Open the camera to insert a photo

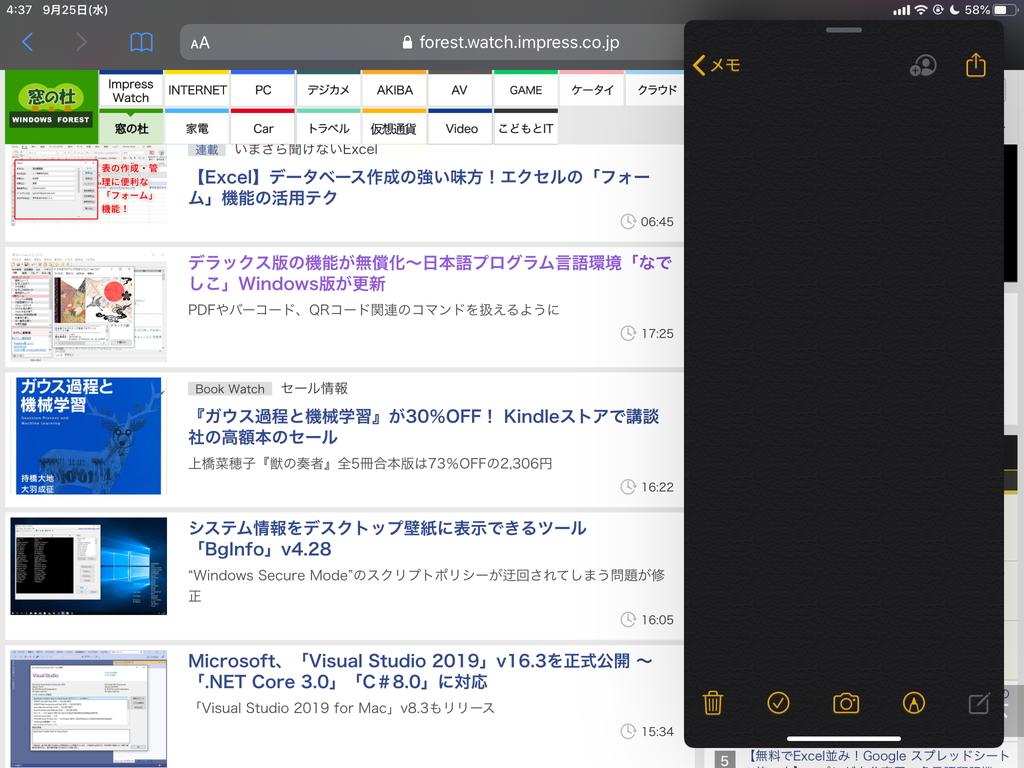[845, 703]
